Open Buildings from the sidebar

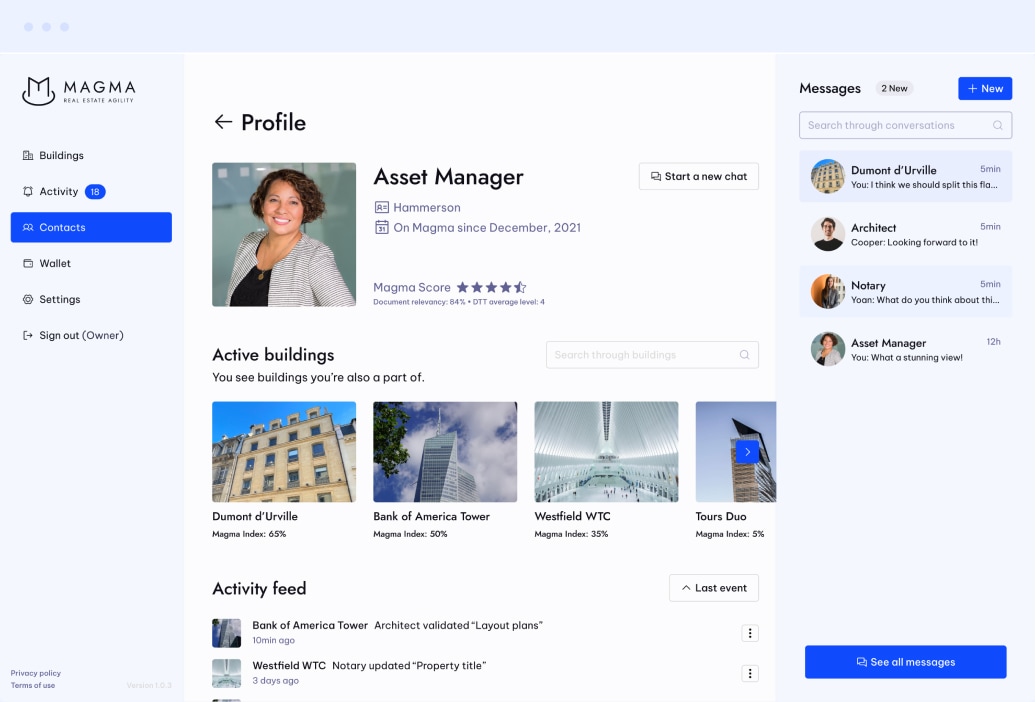click(x=60, y=155)
